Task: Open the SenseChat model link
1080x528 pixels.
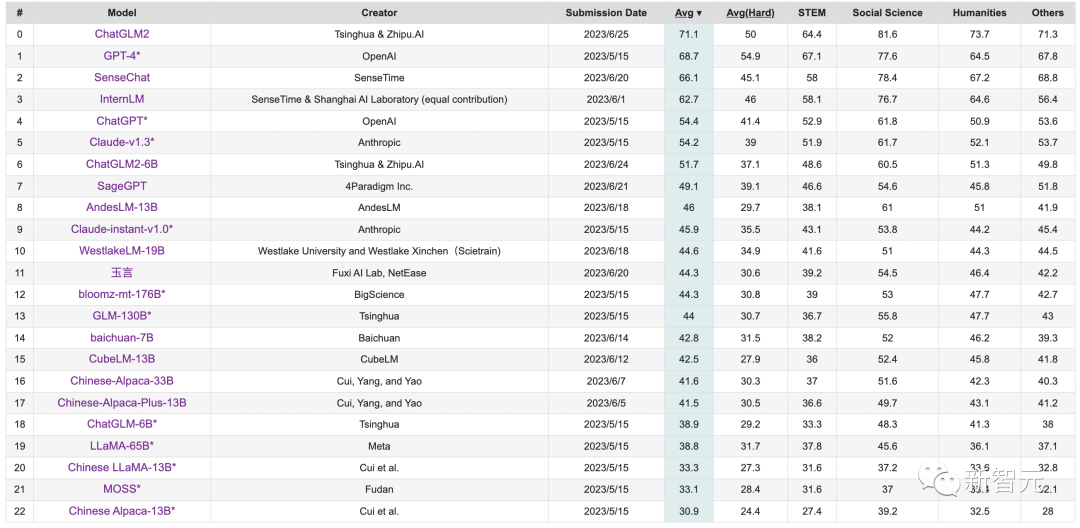Action: [122, 77]
